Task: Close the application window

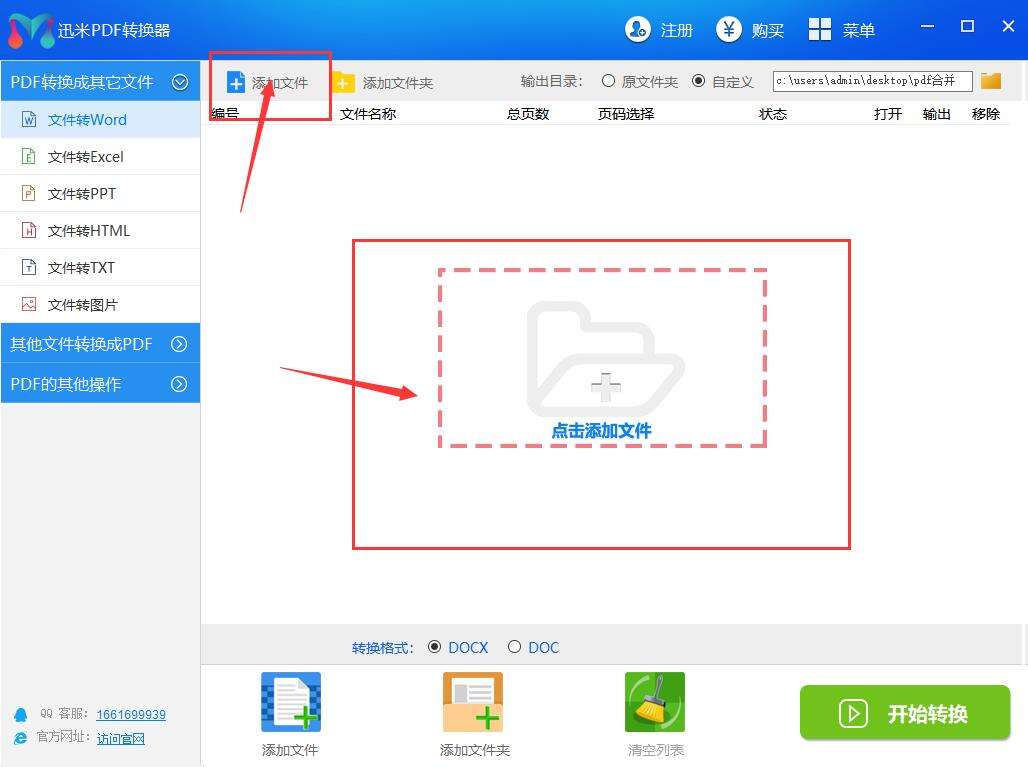Action: tap(1008, 26)
